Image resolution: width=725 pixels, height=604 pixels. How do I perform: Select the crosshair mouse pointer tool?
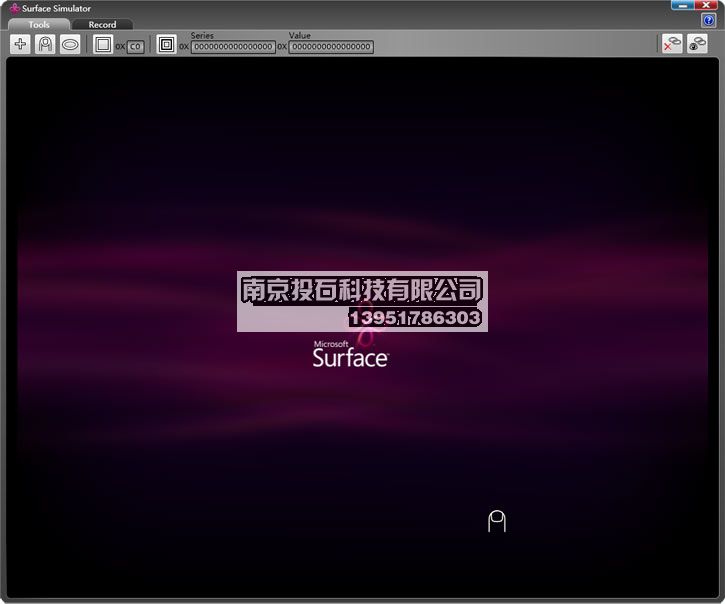[21, 44]
